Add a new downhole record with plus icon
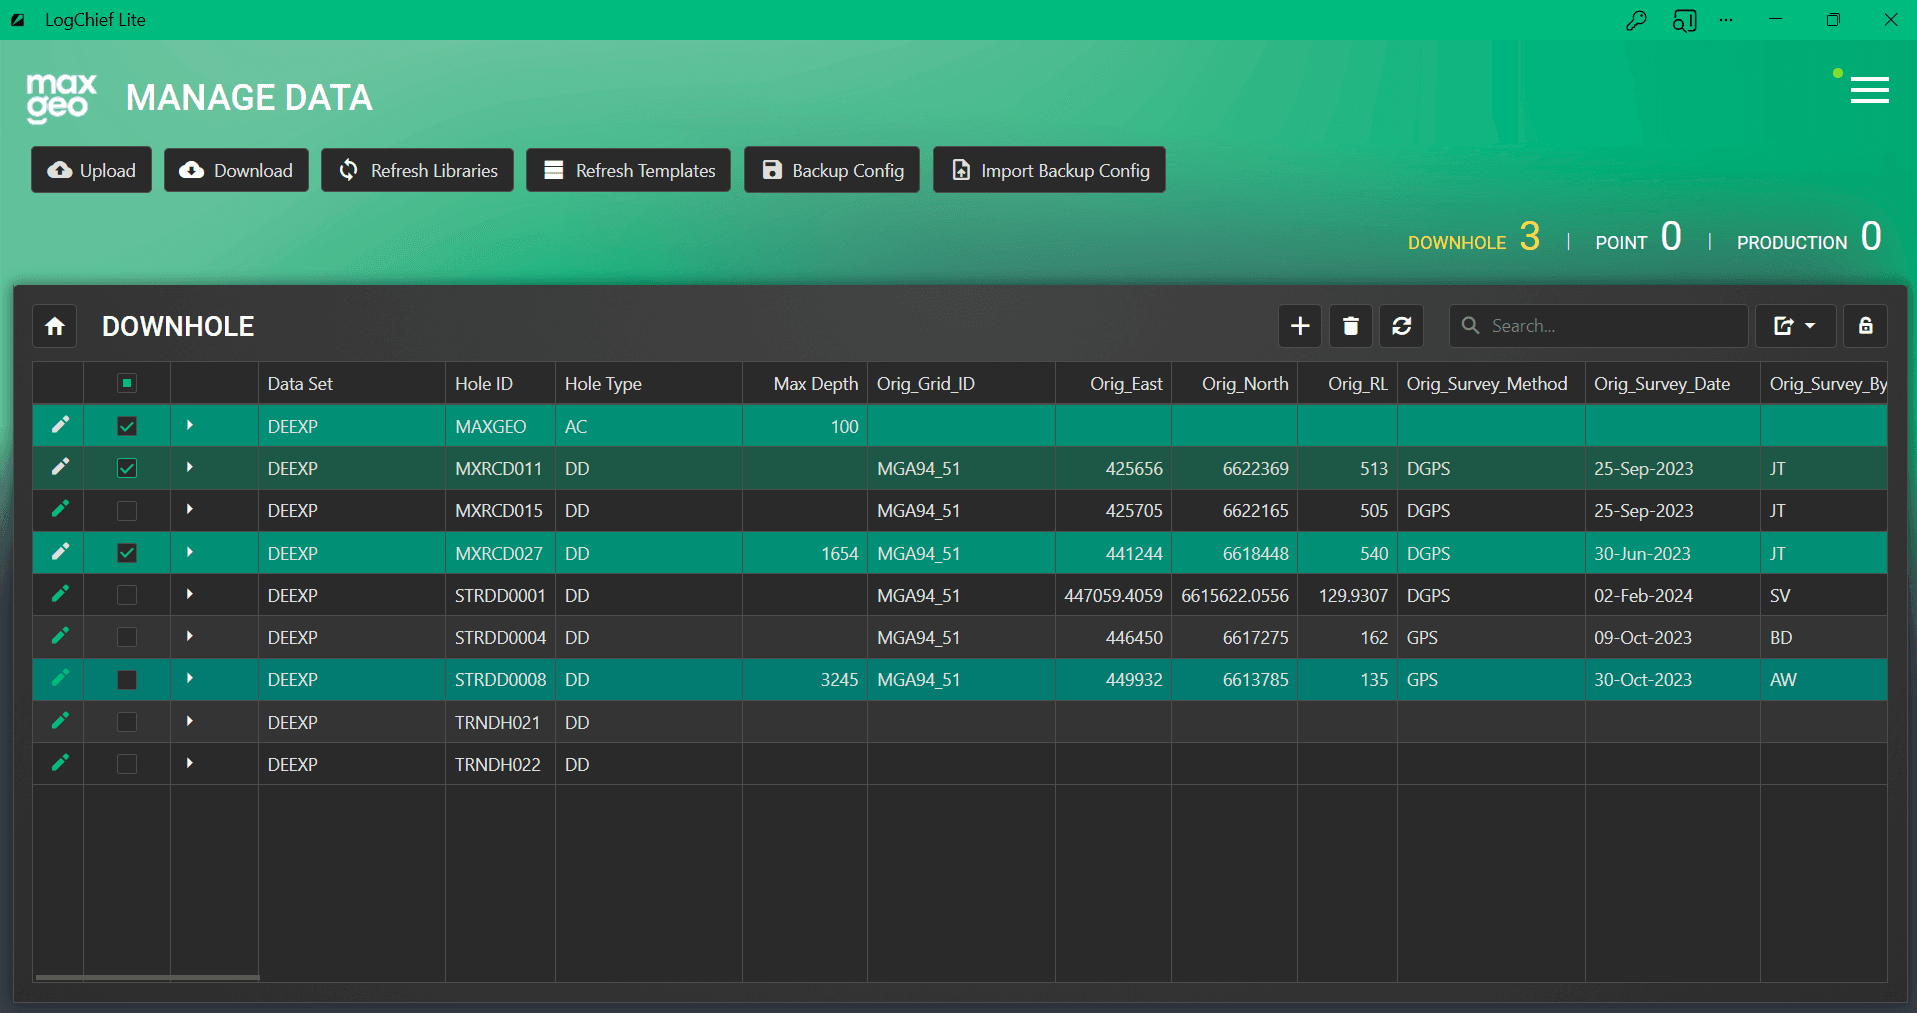 click(1300, 326)
